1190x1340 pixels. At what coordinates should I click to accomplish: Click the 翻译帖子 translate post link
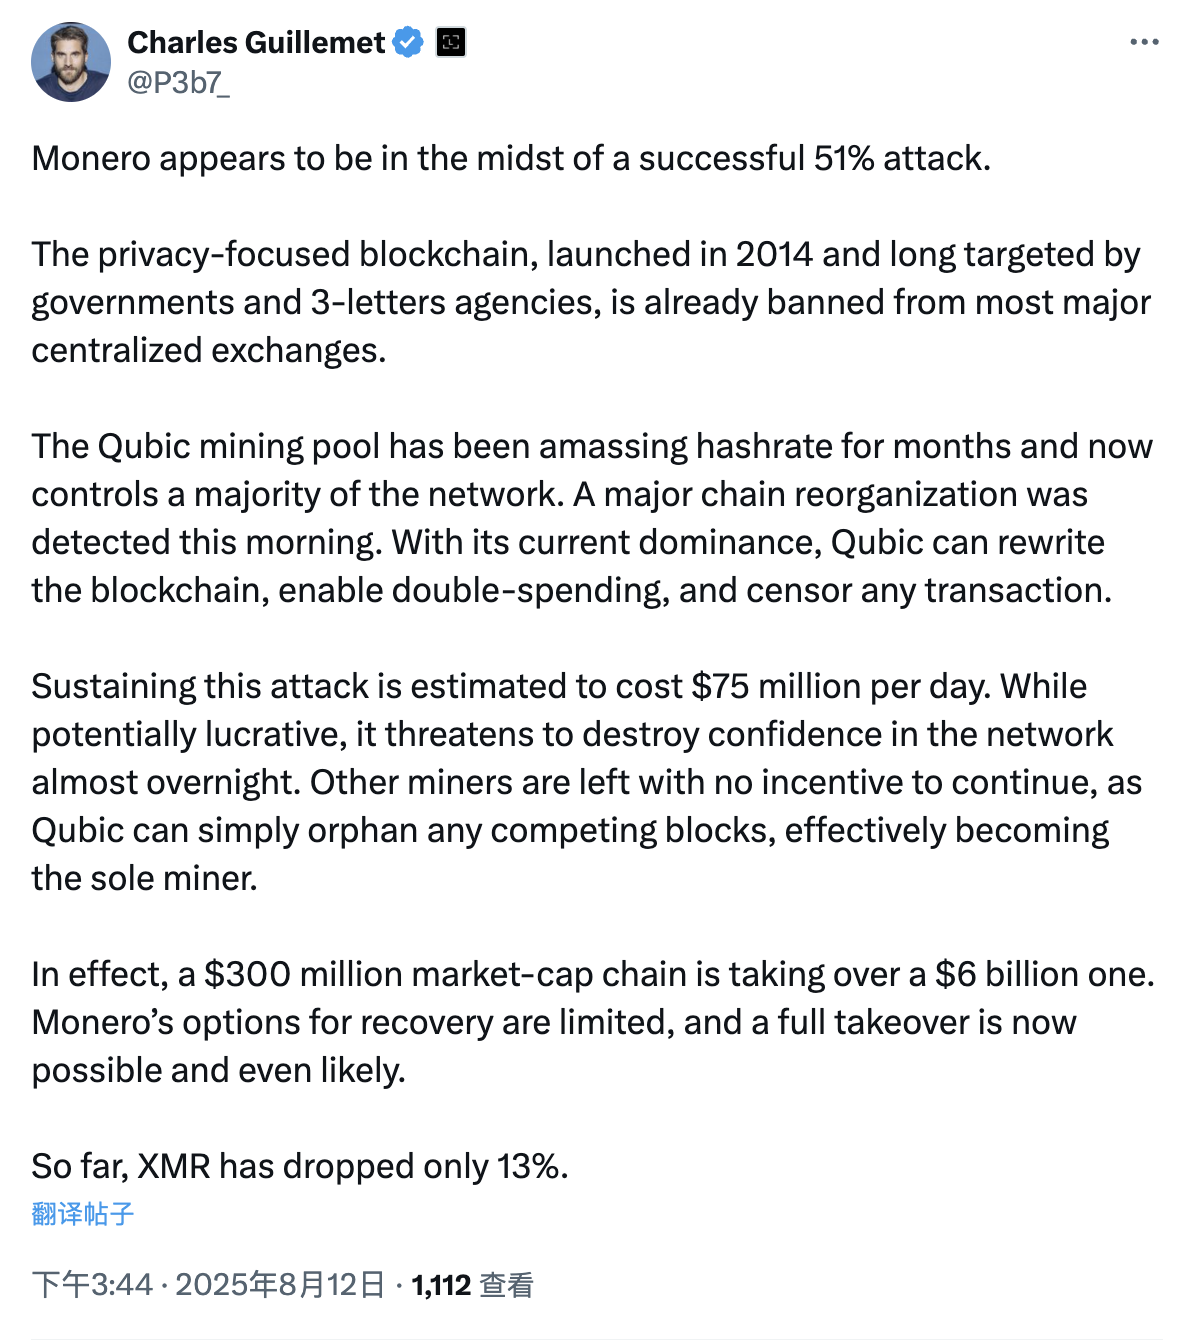pyautogui.click(x=83, y=1214)
